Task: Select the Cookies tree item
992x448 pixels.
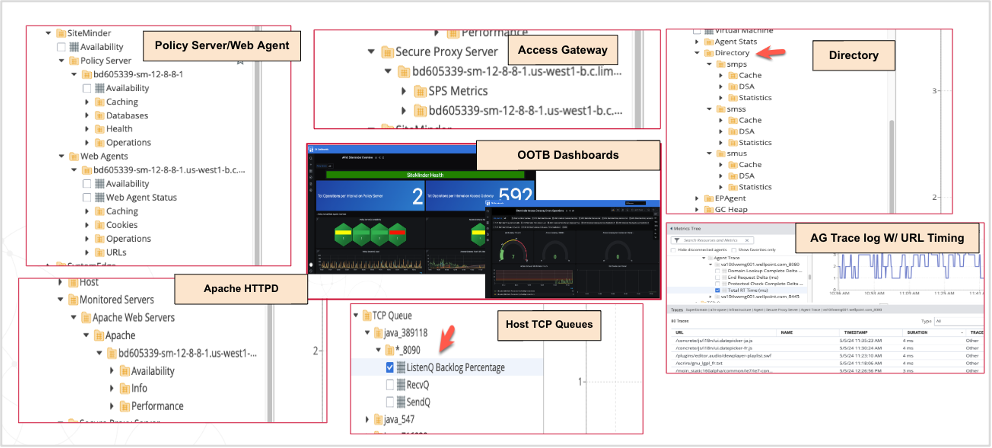Action: tap(121, 226)
